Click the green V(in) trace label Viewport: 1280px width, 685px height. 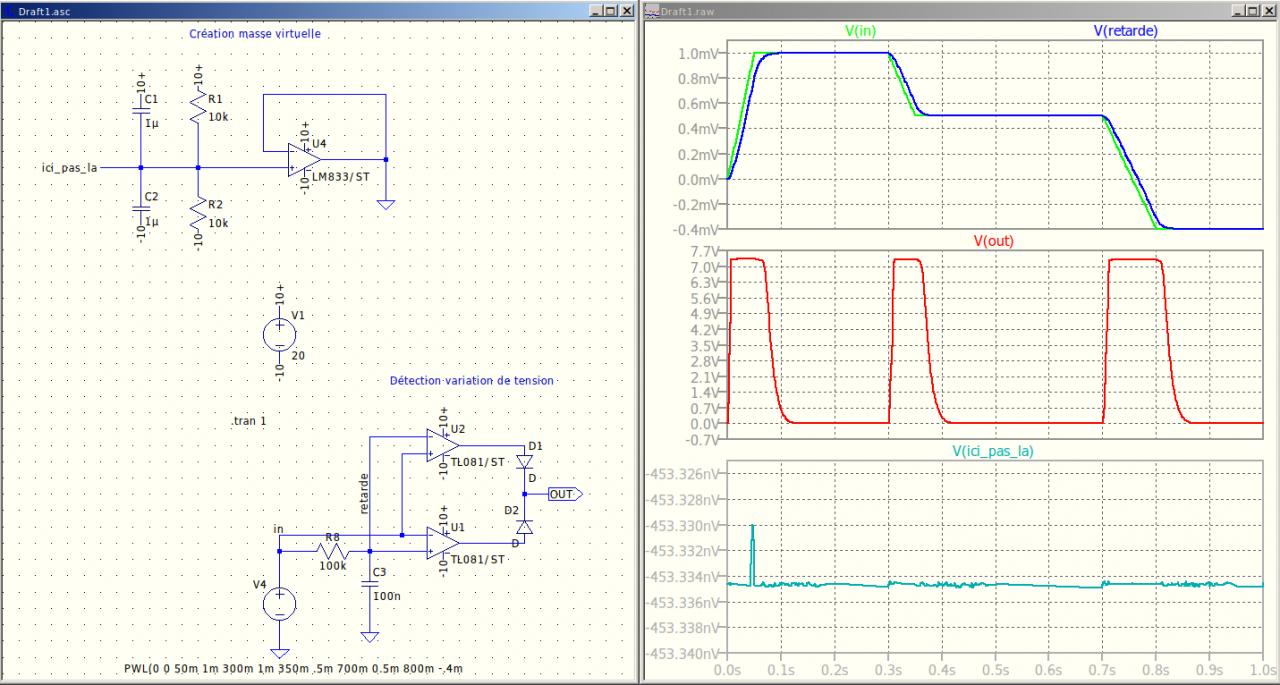[860, 31]
